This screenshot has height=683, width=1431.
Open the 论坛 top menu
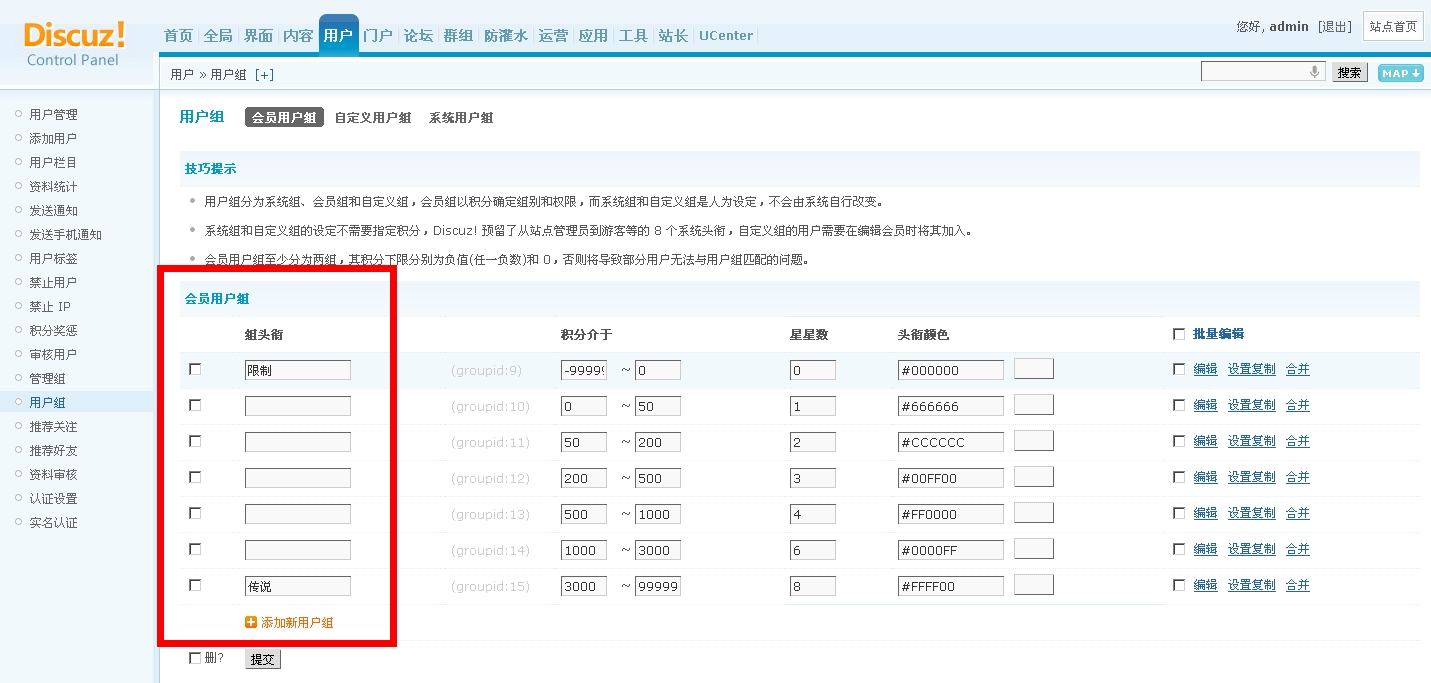(418, 35)
